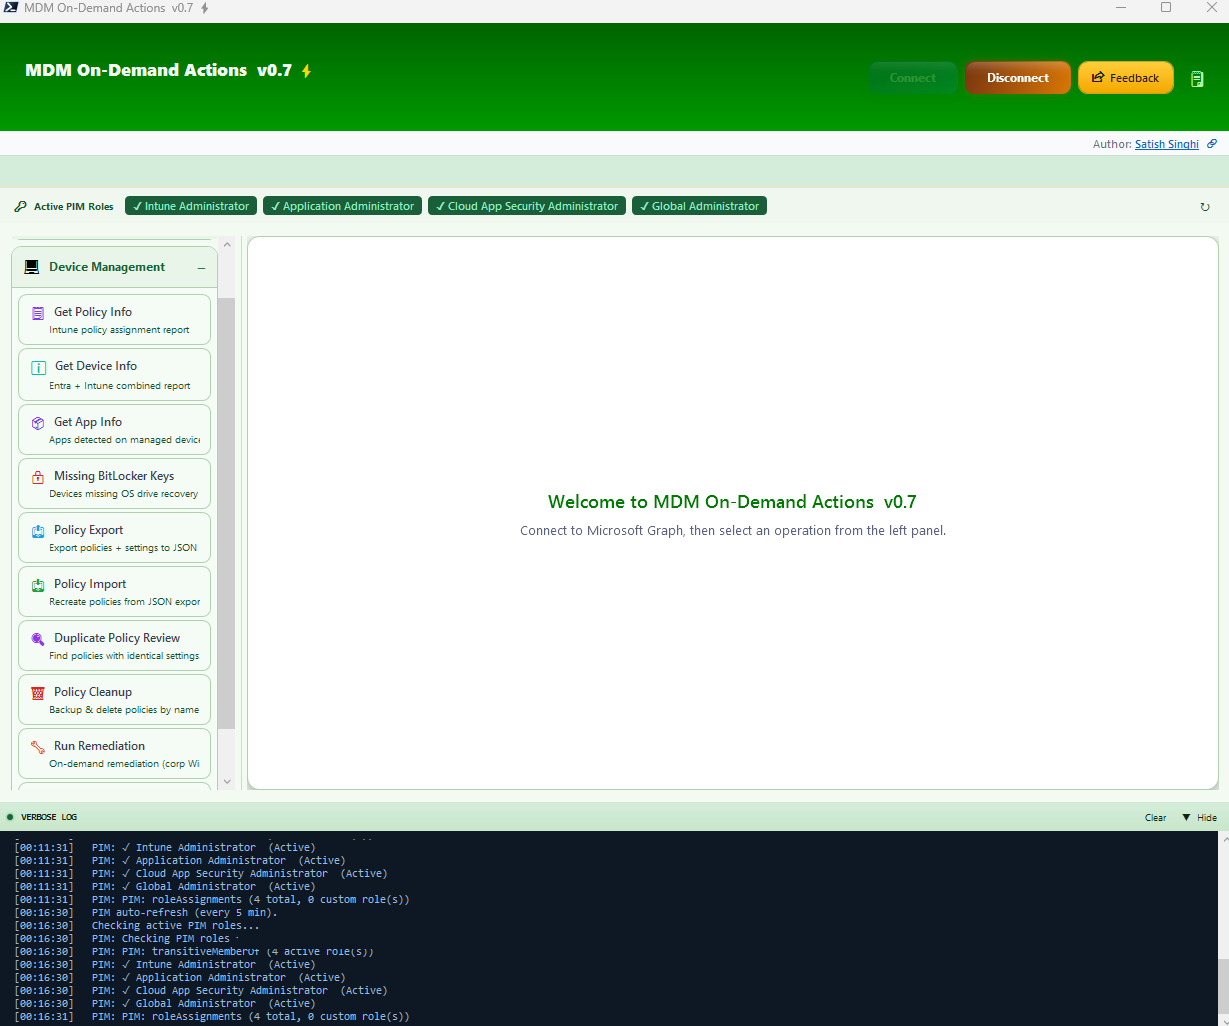Open the Feedback button
1229x1026 pixels.
point(1126,78)
